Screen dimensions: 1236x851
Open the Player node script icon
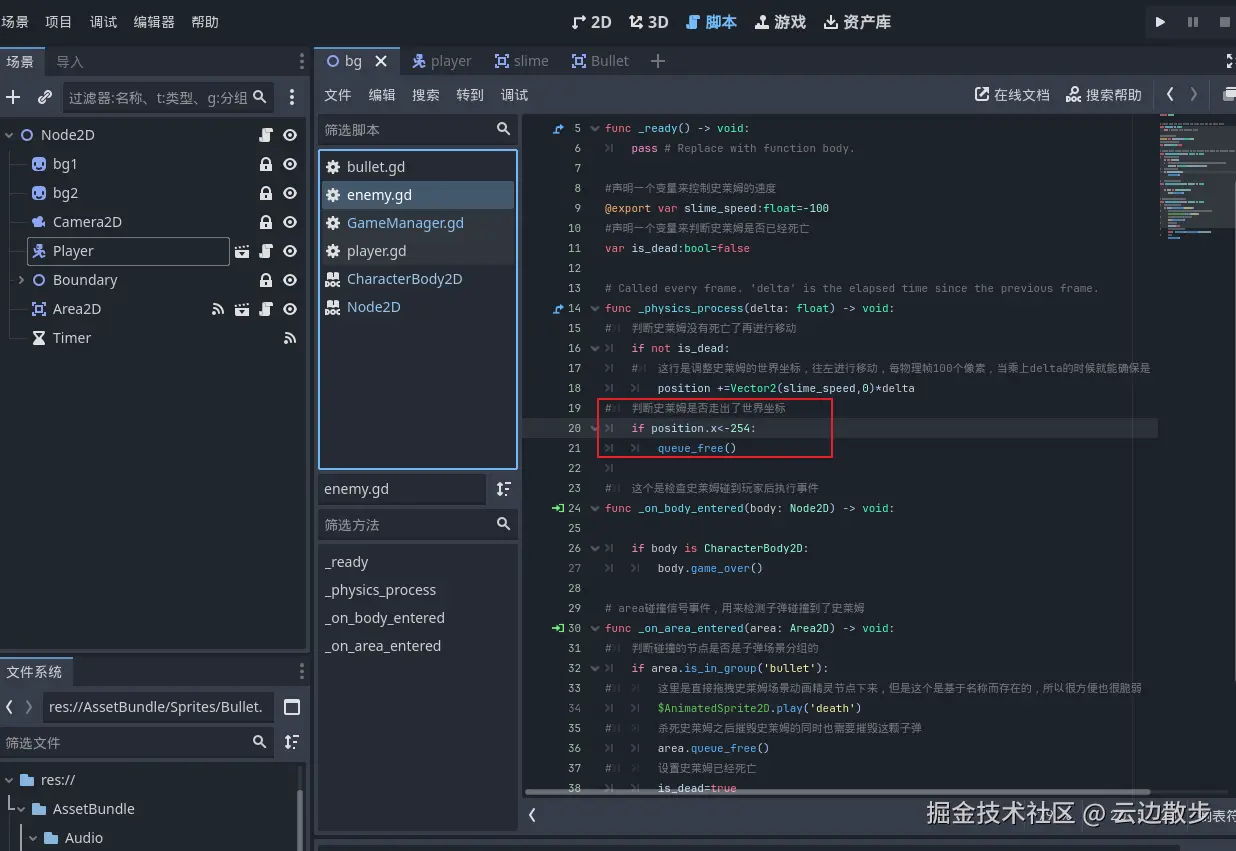click(x=266, y=251)
